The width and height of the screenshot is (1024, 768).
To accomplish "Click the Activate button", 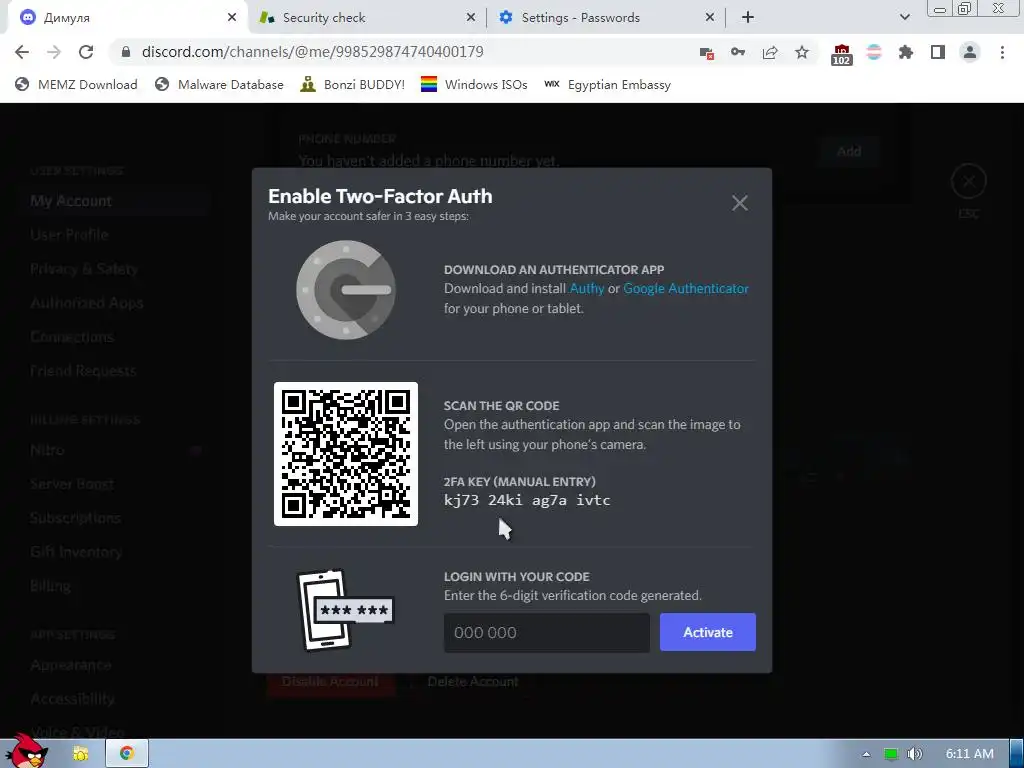I will click(x=708, y=632).
